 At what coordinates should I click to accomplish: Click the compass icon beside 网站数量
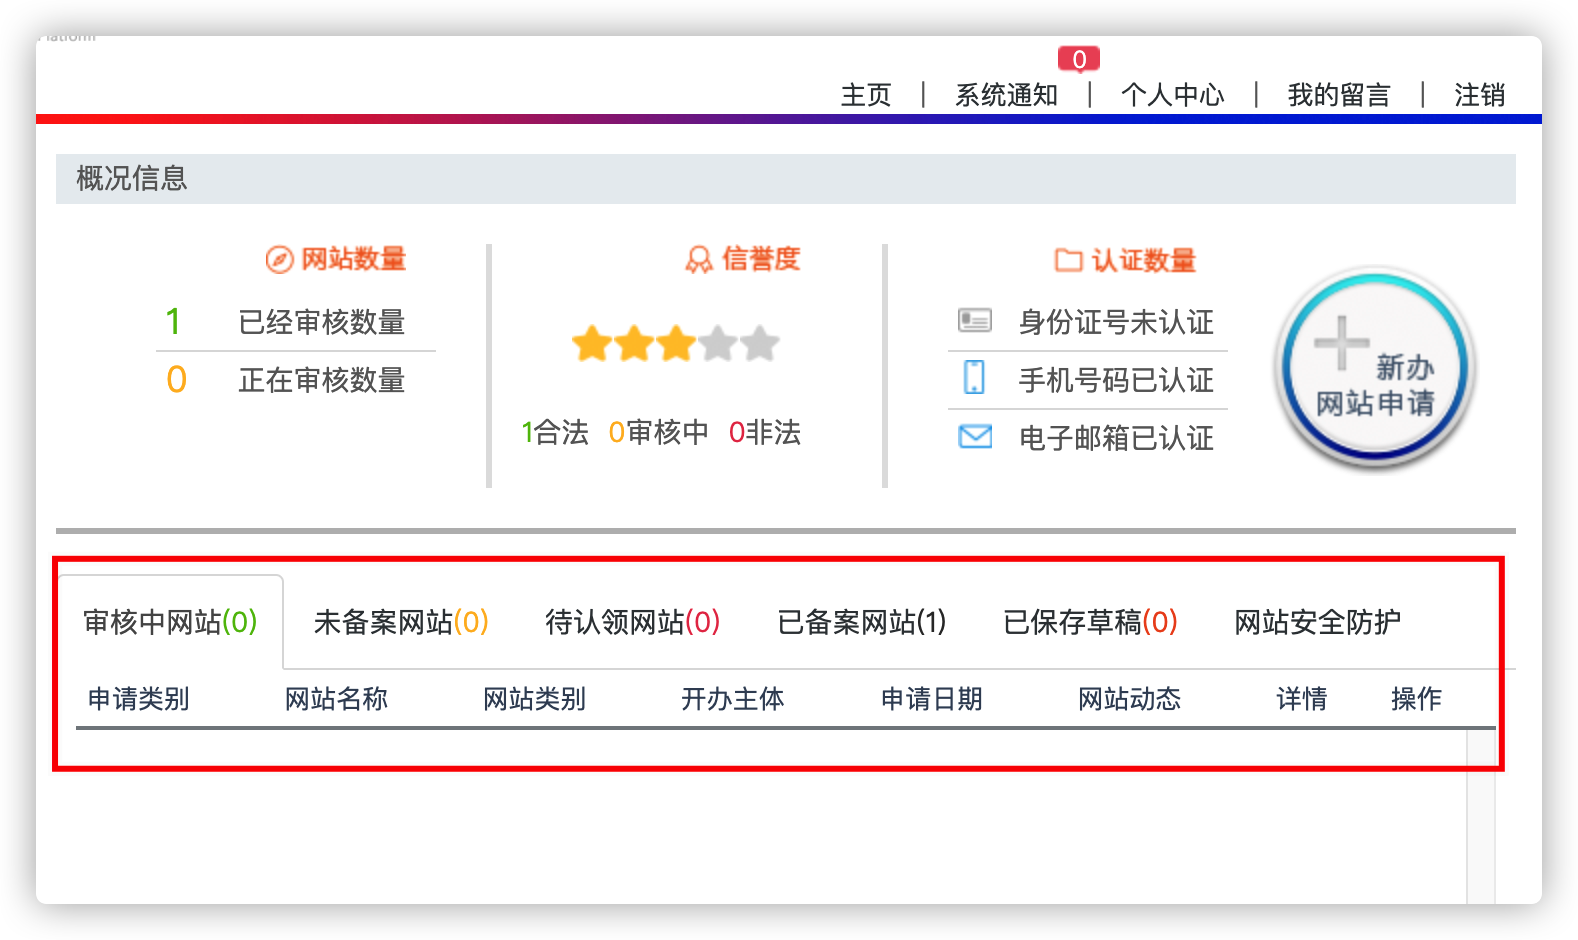pos(279,260)
